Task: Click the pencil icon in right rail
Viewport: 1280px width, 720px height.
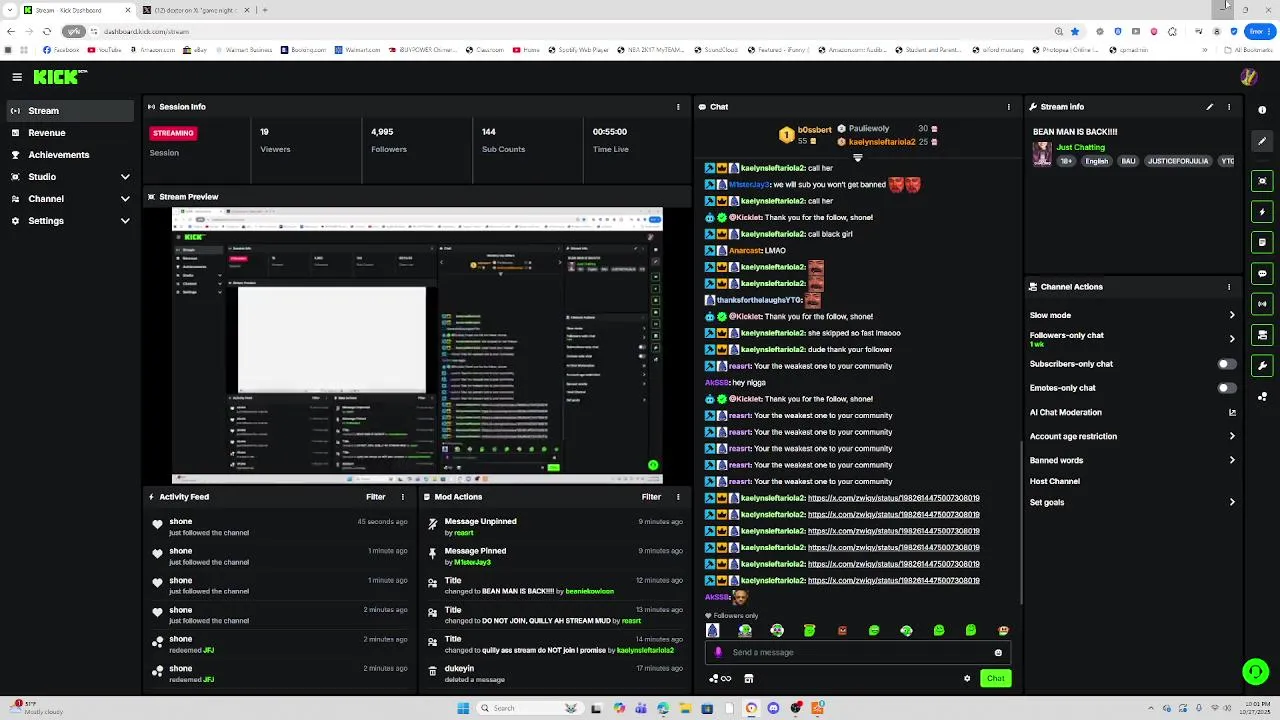Action: (1262, 141)
